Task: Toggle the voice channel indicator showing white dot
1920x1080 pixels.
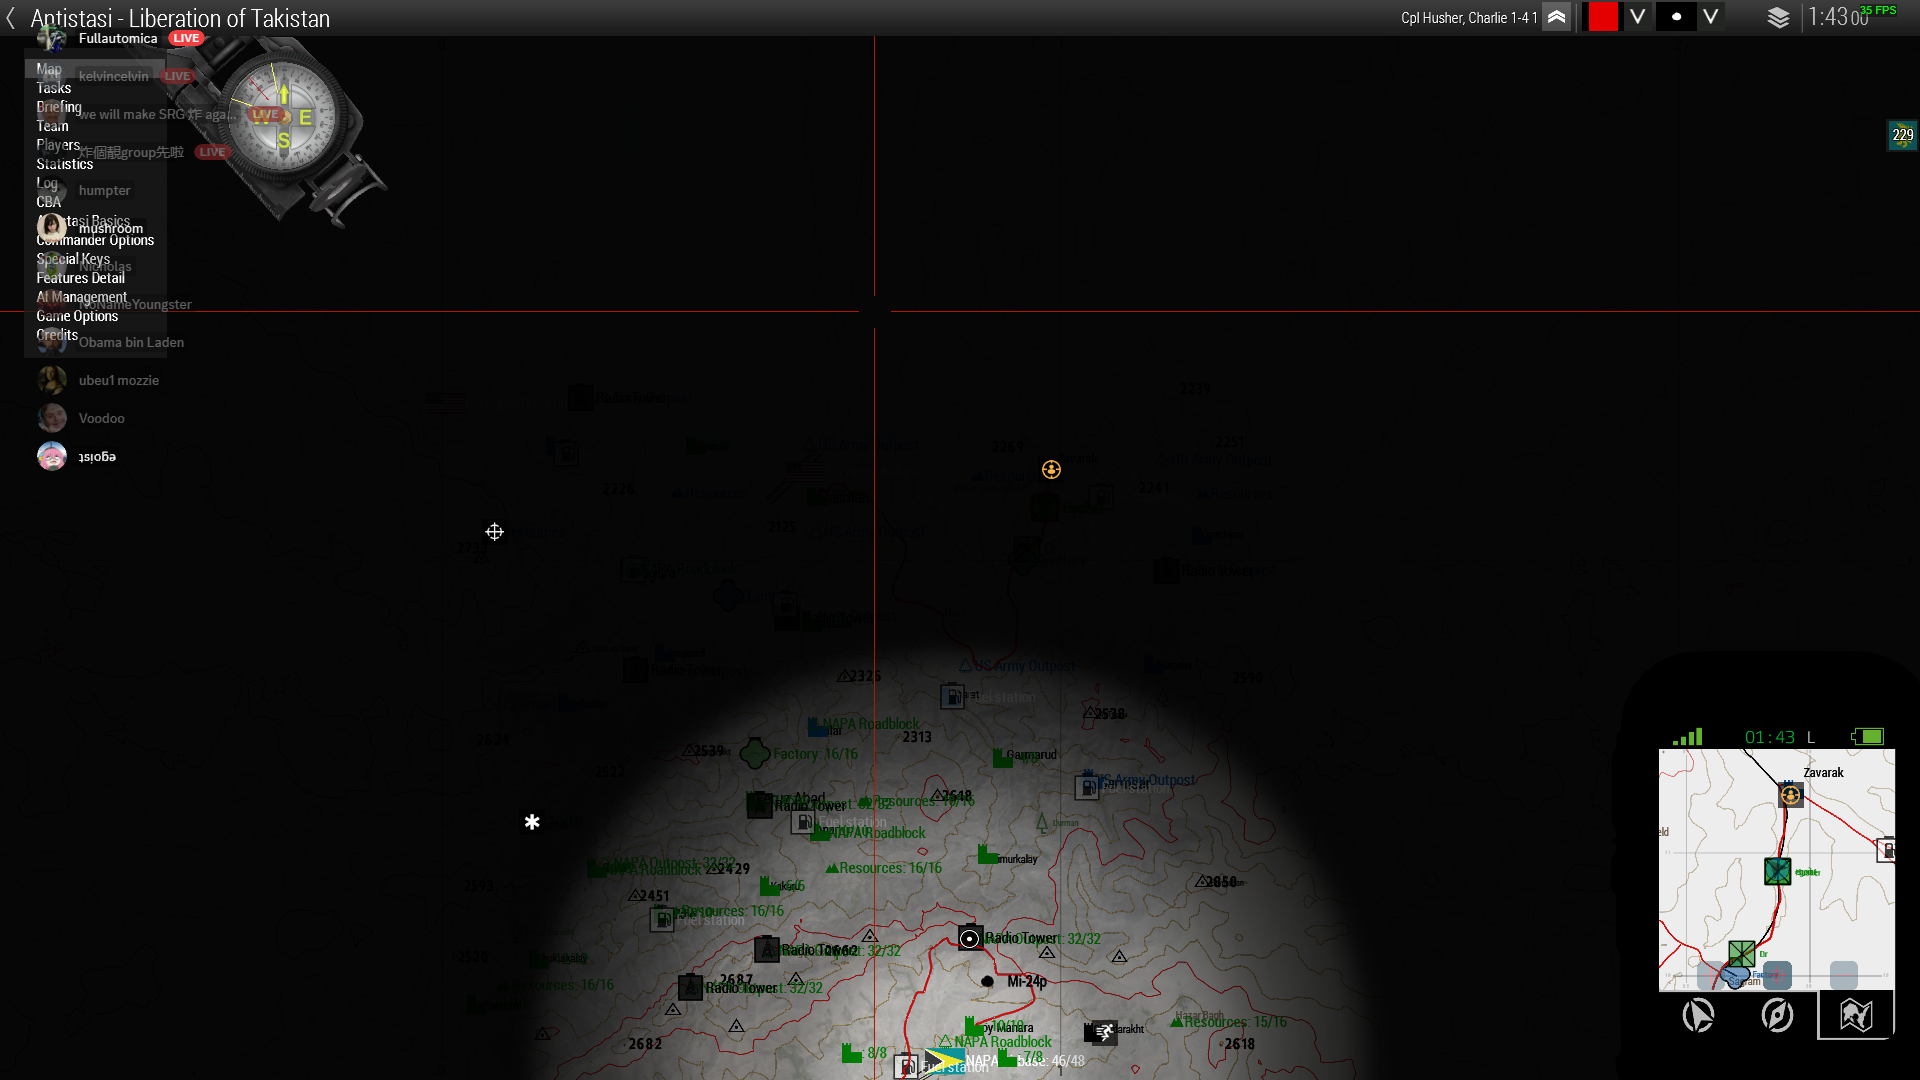Action: 1677,17
